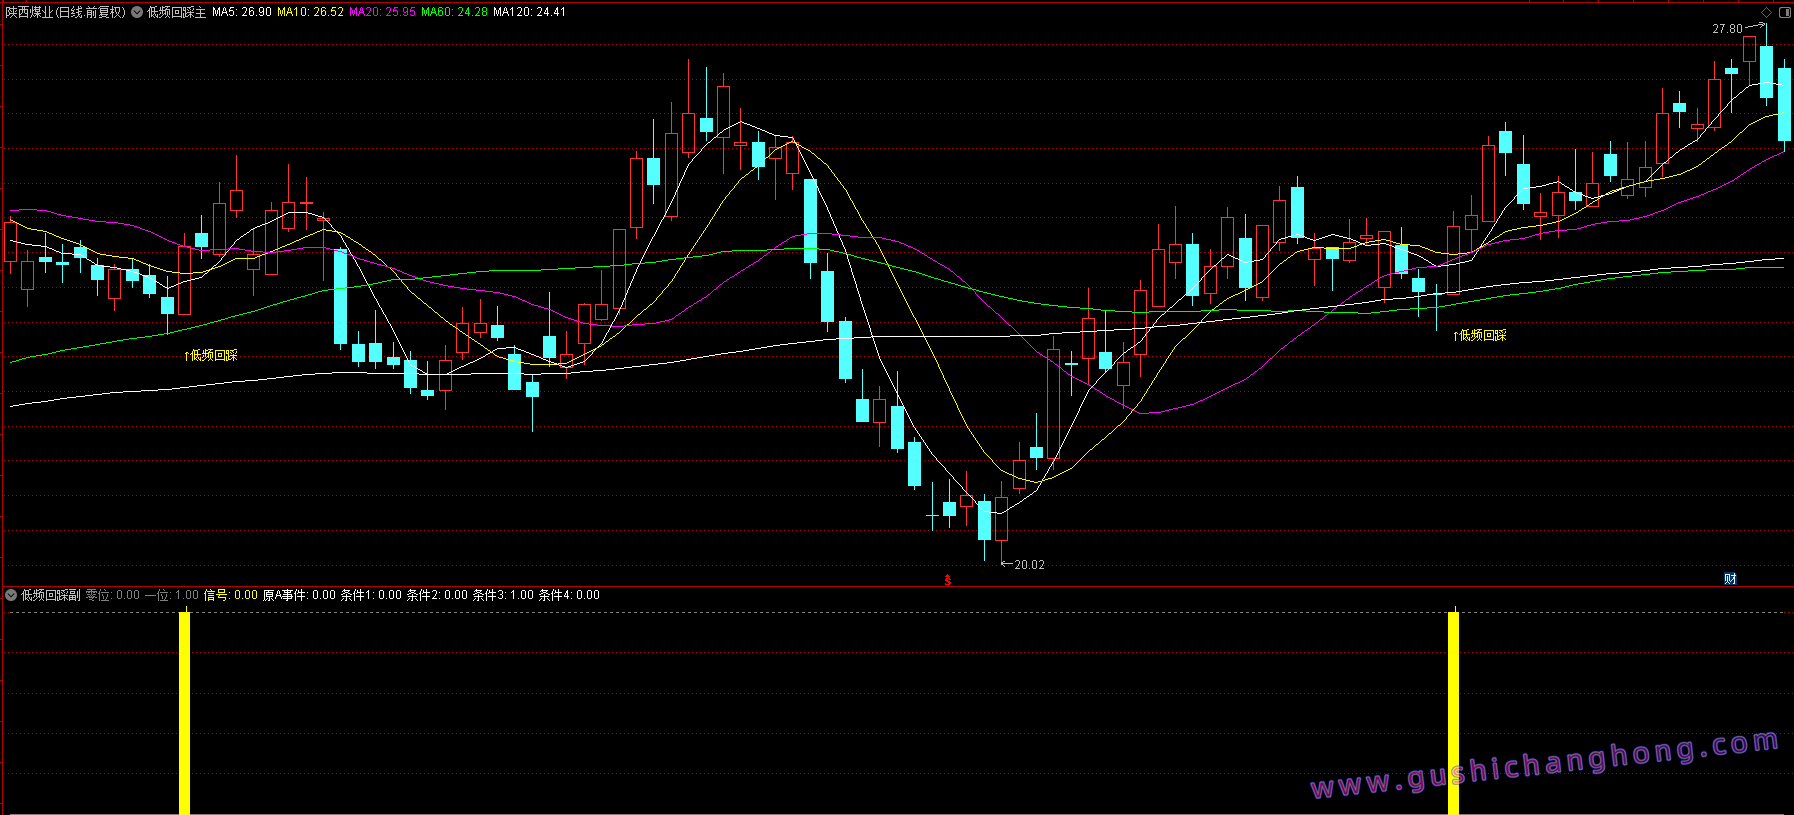The image size is (1794, 815).
Task: Click the blue 财 marker on the time axis
Action: (1730, 579)
